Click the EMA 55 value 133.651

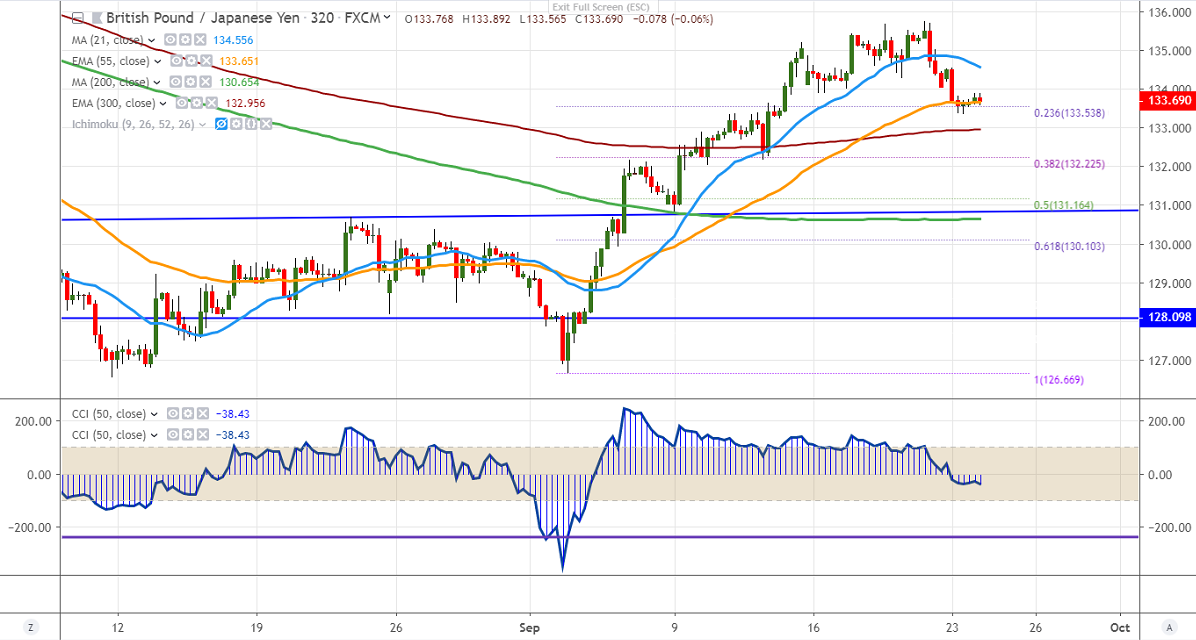(x=240, y=61)
